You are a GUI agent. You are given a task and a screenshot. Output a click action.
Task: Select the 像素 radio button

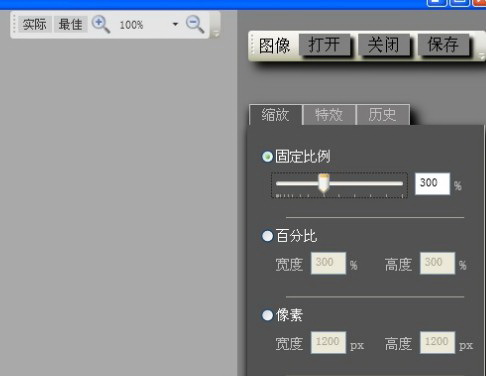(x=267, y=315)
